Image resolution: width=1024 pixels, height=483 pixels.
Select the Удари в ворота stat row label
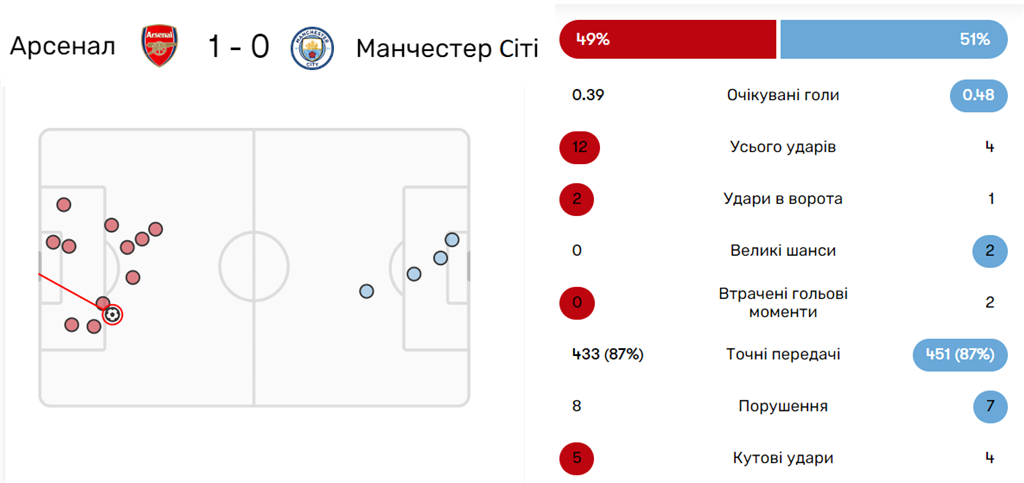point(783,199)
